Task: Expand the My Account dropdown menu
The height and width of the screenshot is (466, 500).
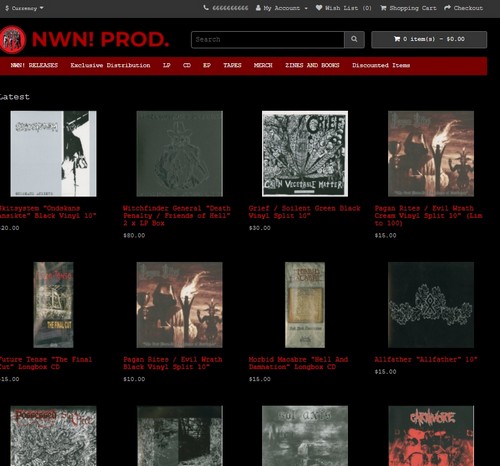Action: click(x=282, y=8)
